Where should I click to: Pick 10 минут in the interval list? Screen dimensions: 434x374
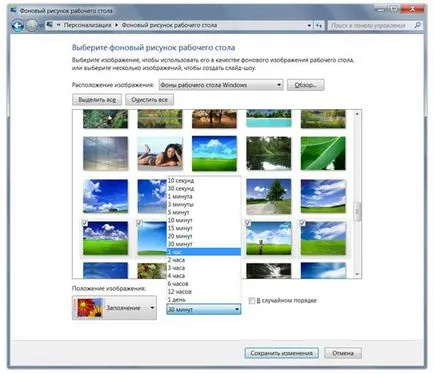coord(203,220)
